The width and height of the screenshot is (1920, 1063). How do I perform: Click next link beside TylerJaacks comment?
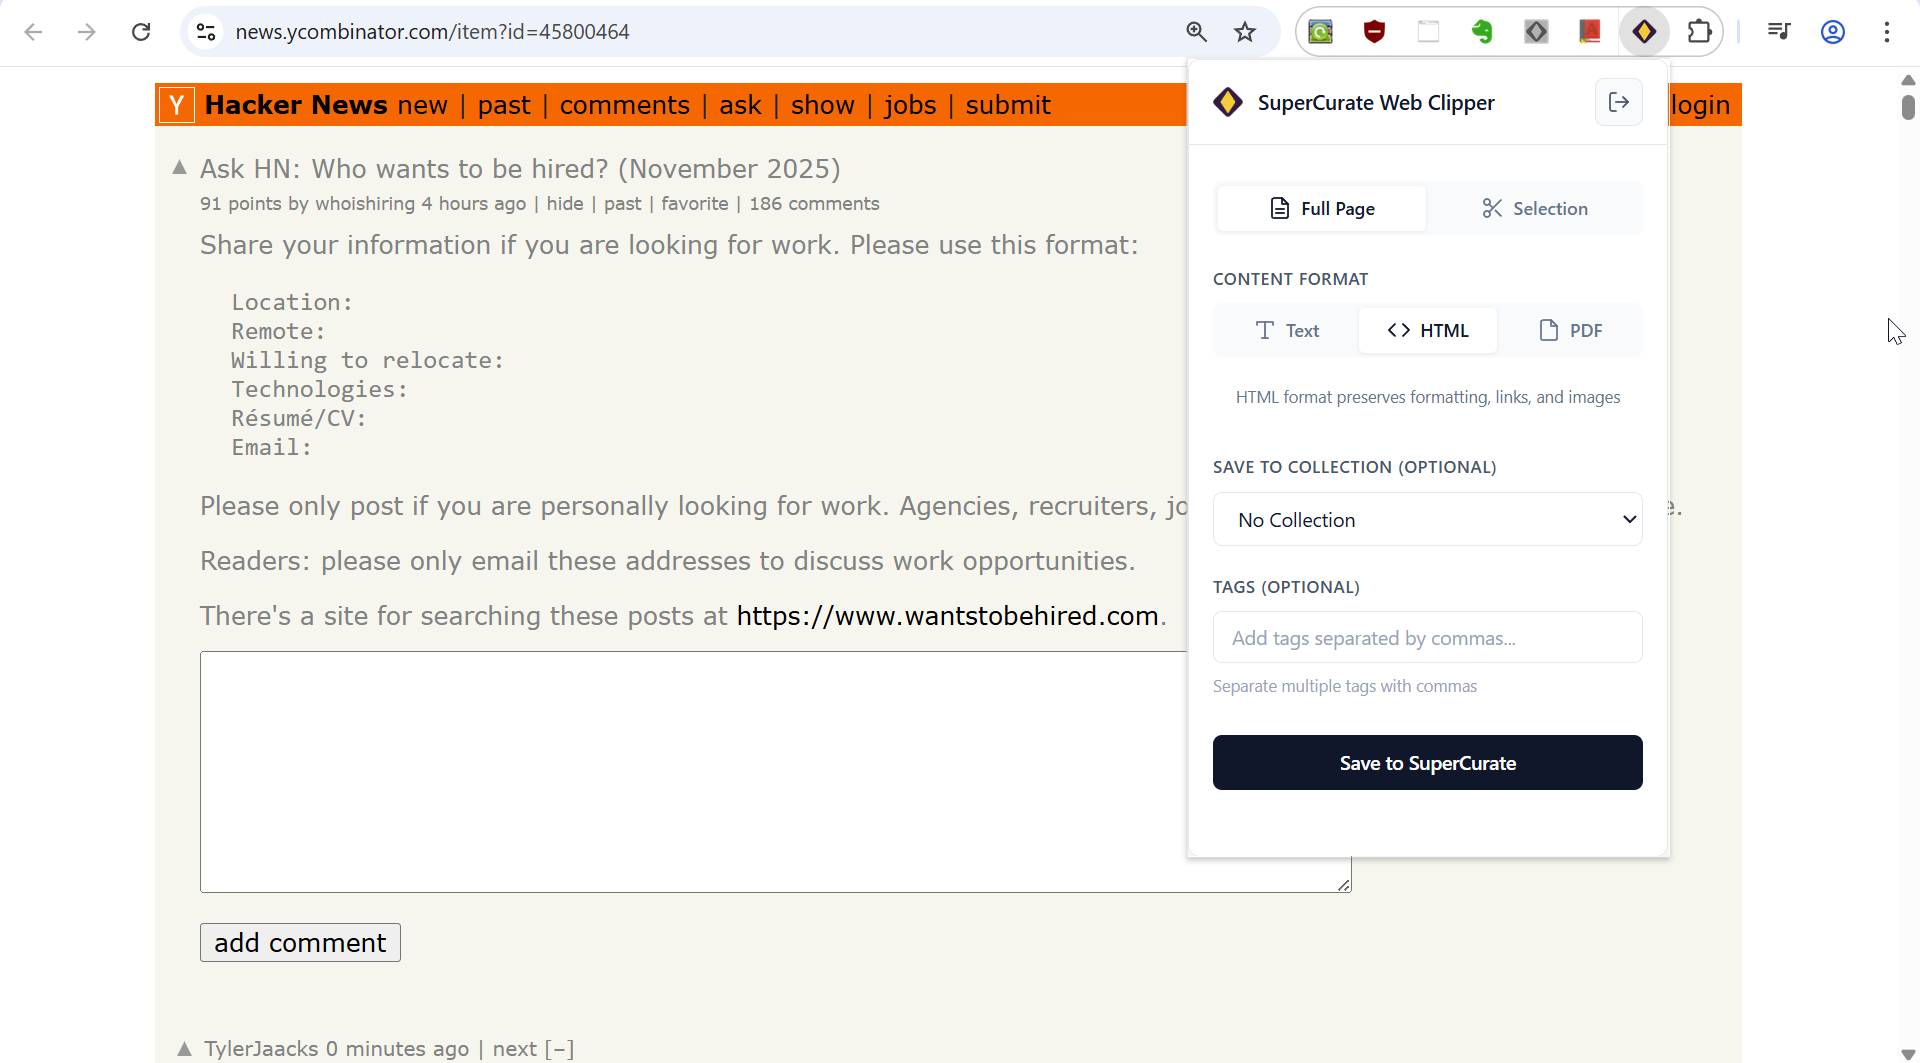pos(514,1049)
